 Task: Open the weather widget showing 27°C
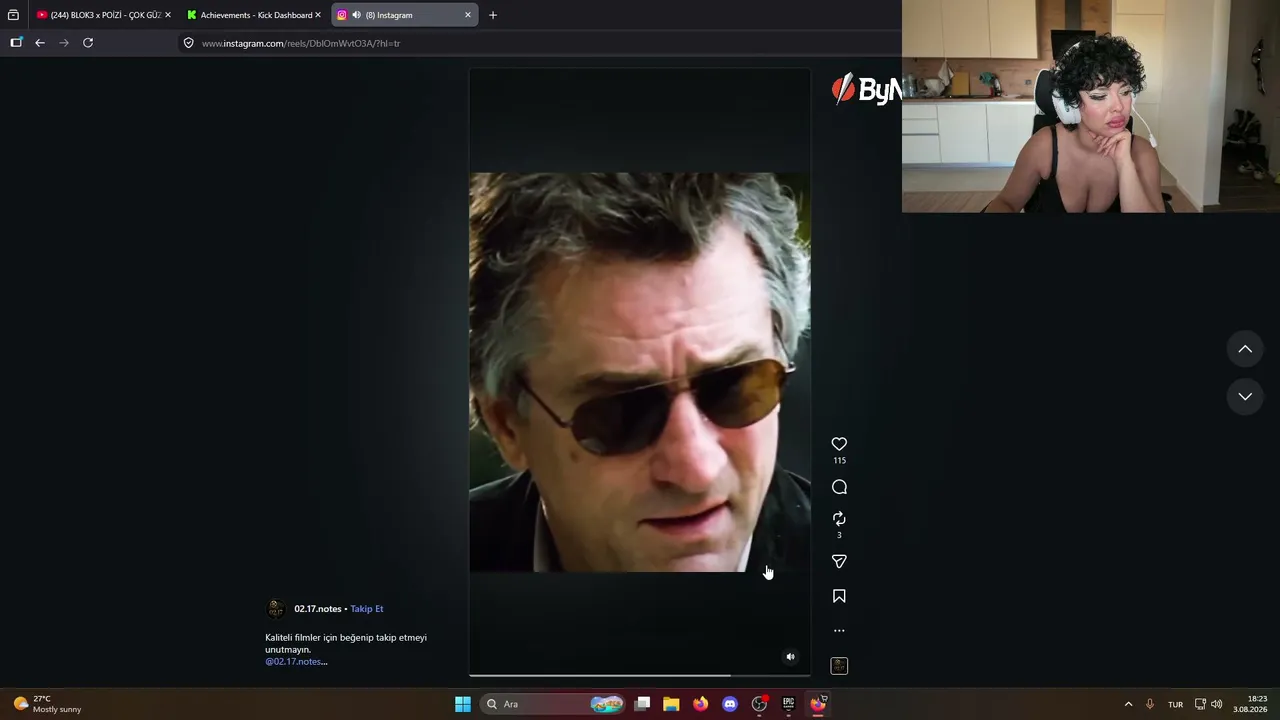(x=47, y=704)
